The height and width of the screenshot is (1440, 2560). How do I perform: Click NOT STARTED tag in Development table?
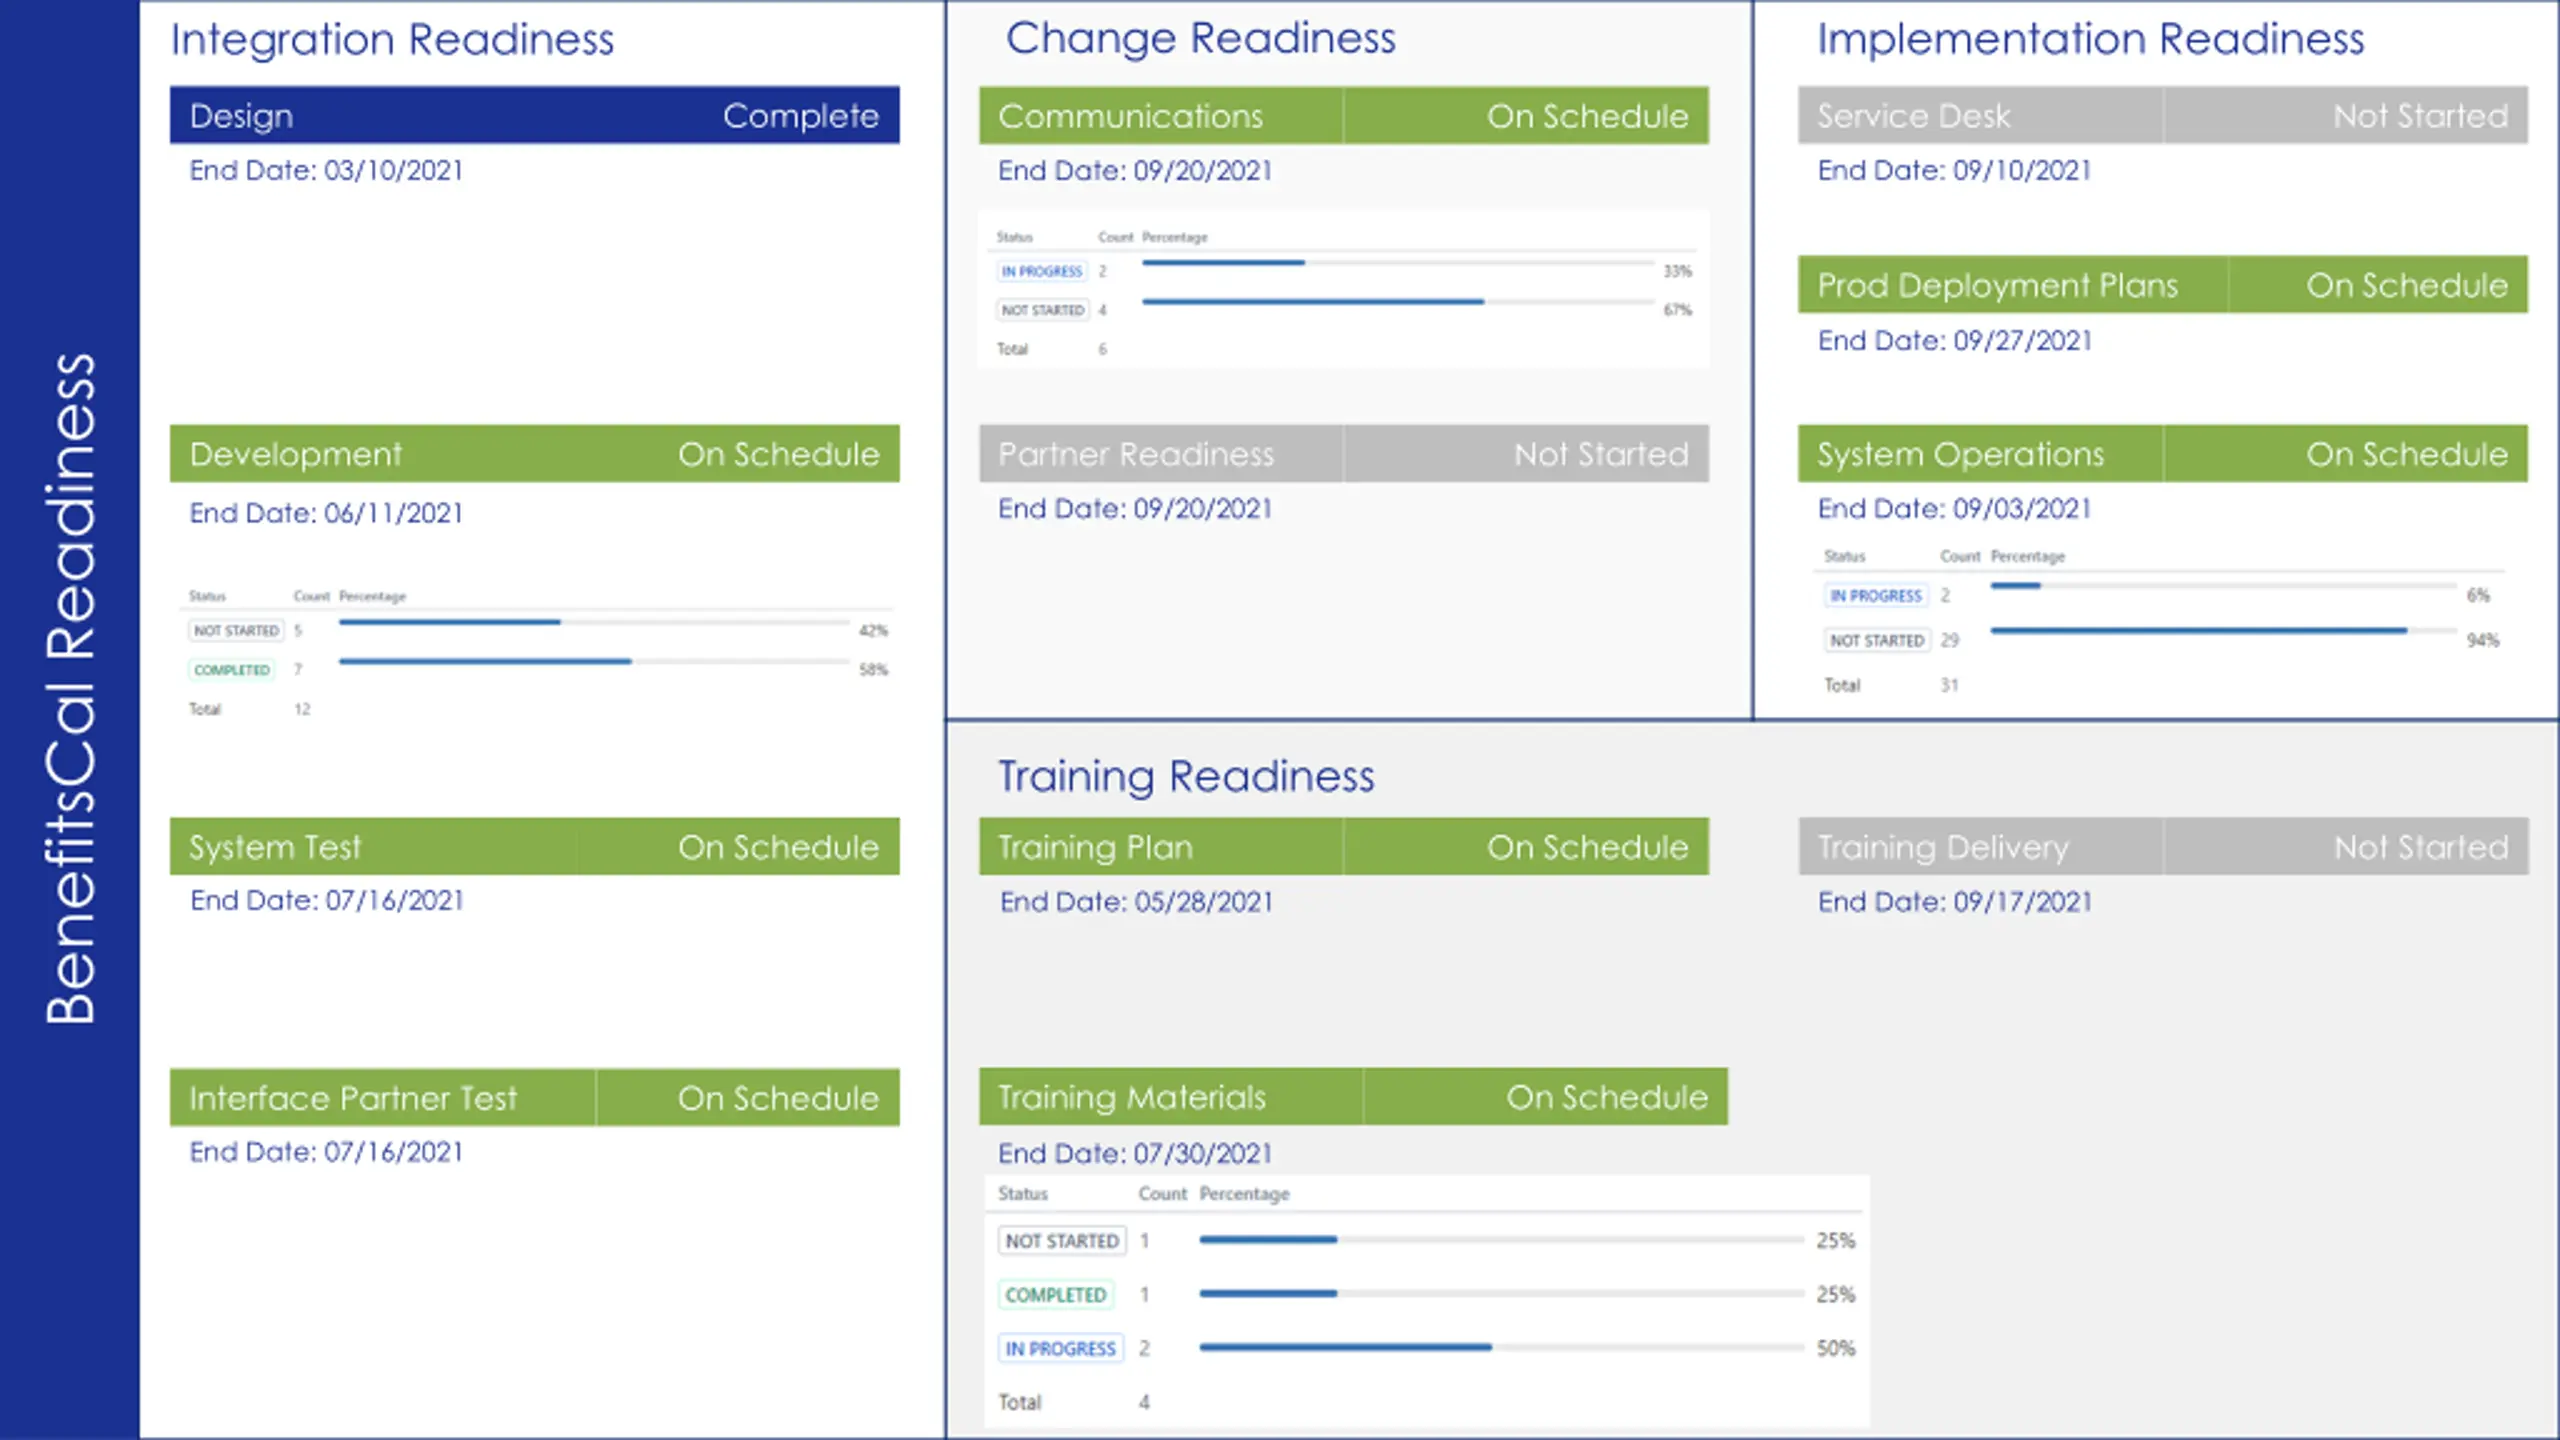tap(236, 631)
